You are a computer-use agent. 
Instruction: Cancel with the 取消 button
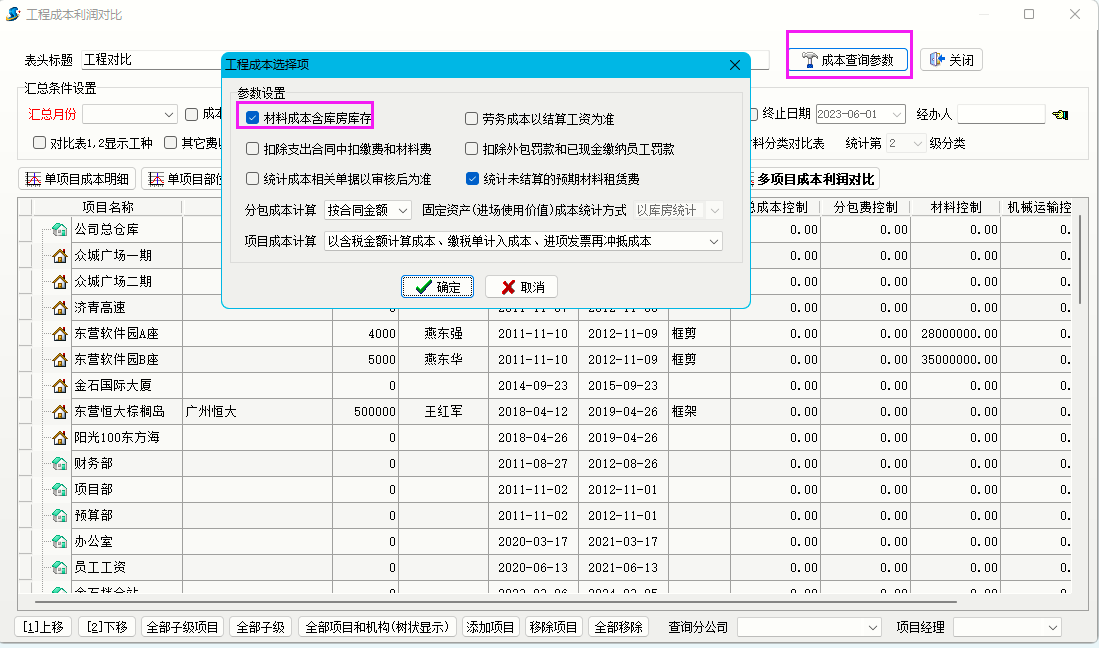522,287
